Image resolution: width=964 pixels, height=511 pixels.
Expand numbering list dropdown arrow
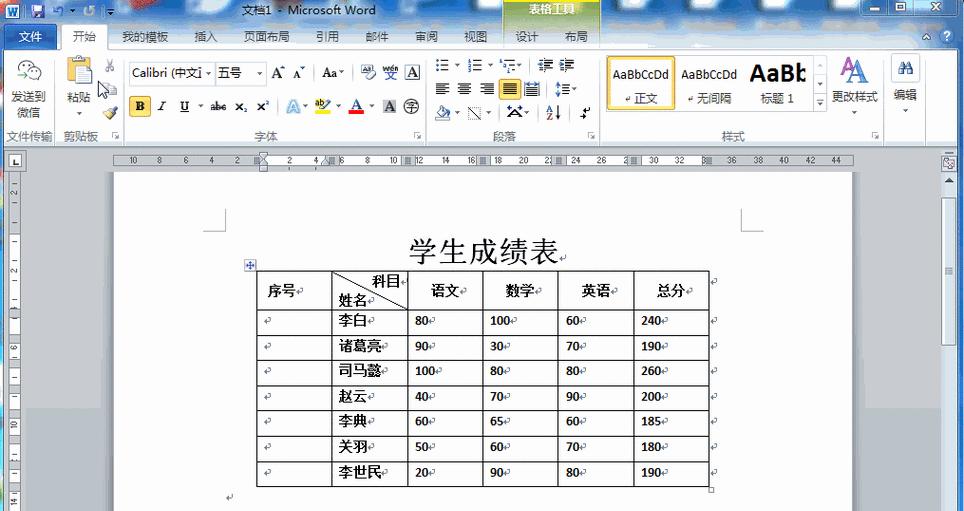click(490, 65)
